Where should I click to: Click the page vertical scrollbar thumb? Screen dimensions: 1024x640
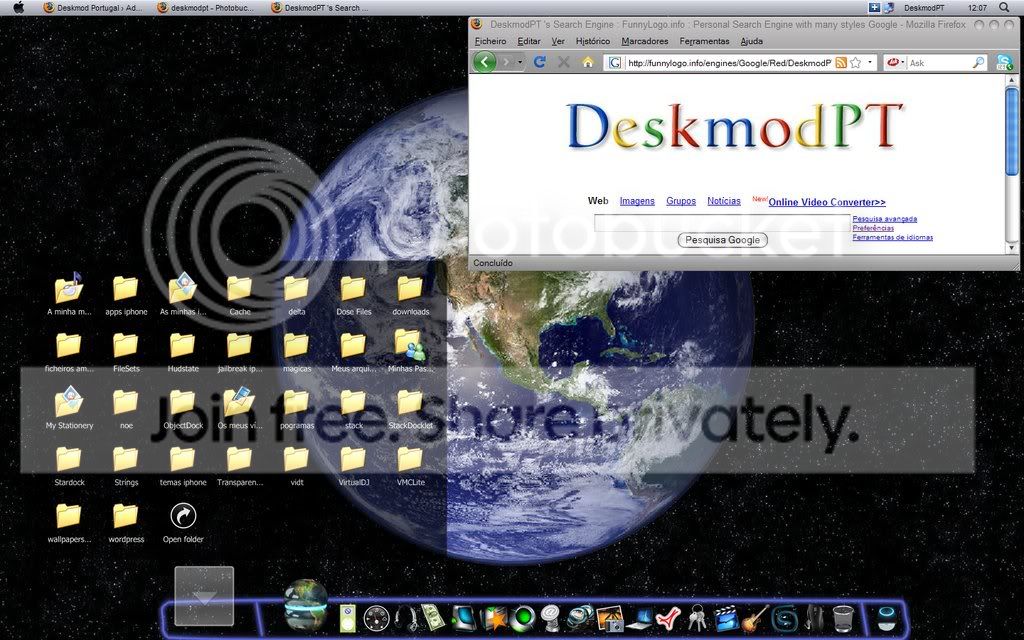(x=1012, y=130)
